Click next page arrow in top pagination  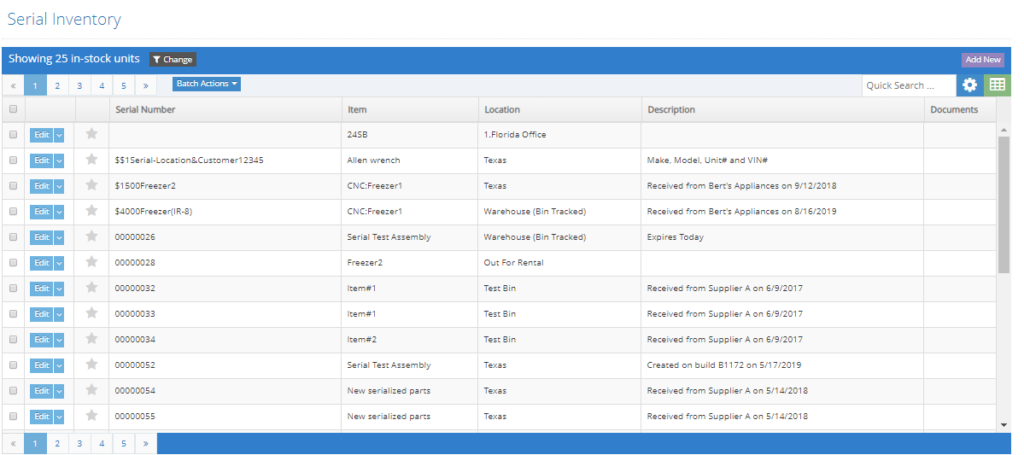click(146, 86)
